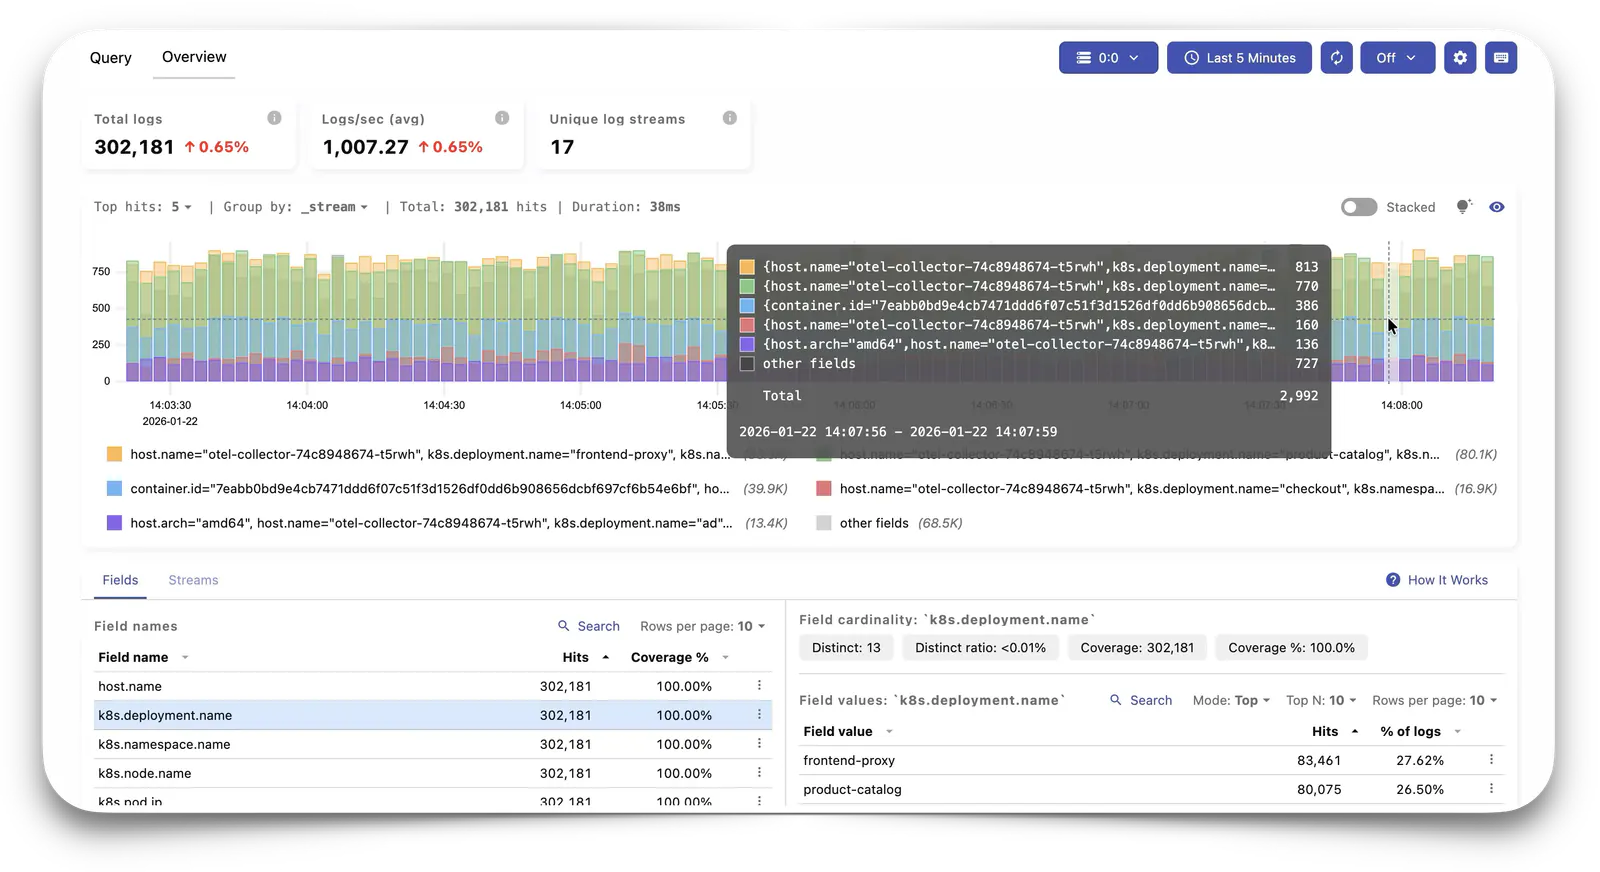Click the Field names Search icon
The height and width of the screenshot is (872, 1600).
[x=564, y=626]
